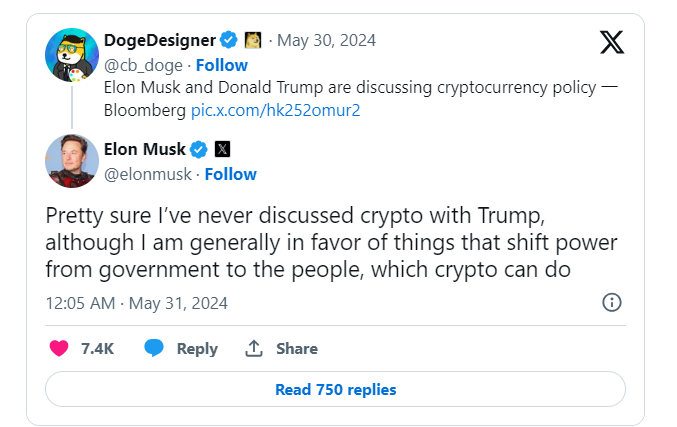
Task: Click the X logo in top corner
Action: [611, 42]
